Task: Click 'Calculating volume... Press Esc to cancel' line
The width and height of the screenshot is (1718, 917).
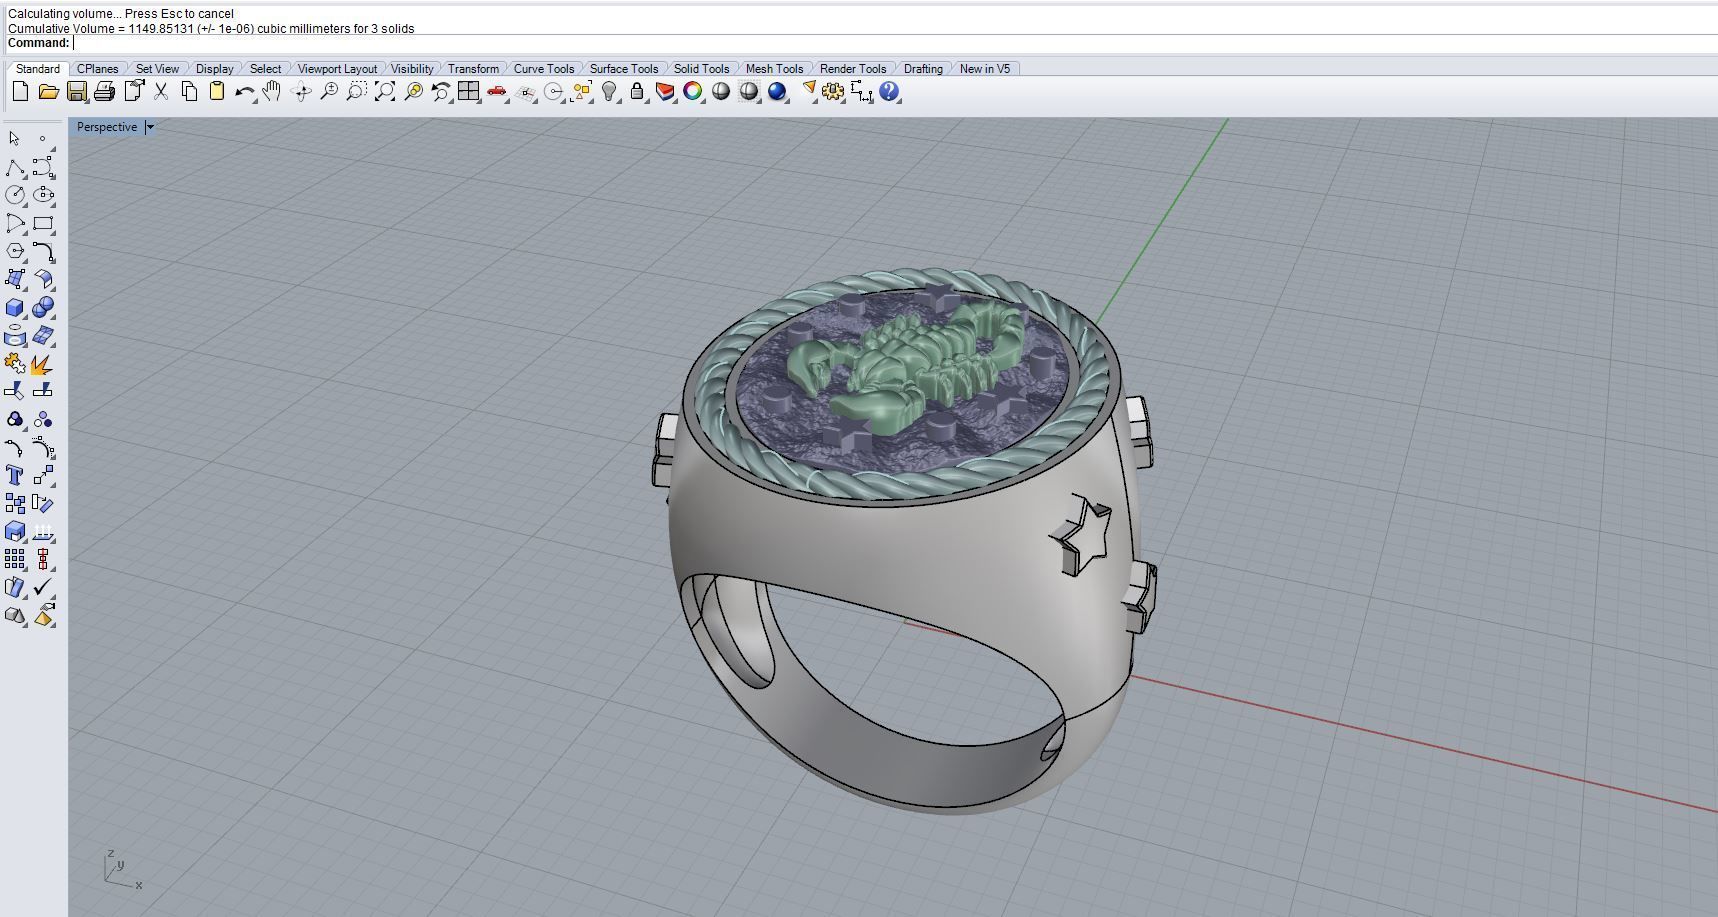Action: click(x=121, y=14)
